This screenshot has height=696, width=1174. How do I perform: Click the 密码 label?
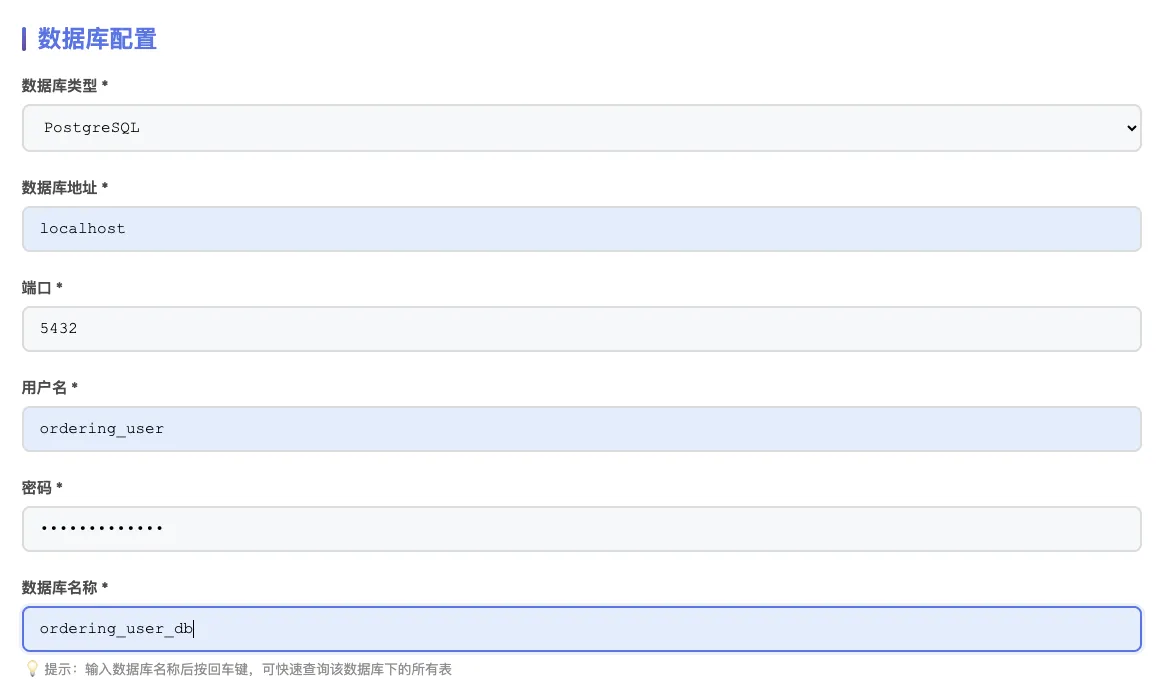point(37,487)
